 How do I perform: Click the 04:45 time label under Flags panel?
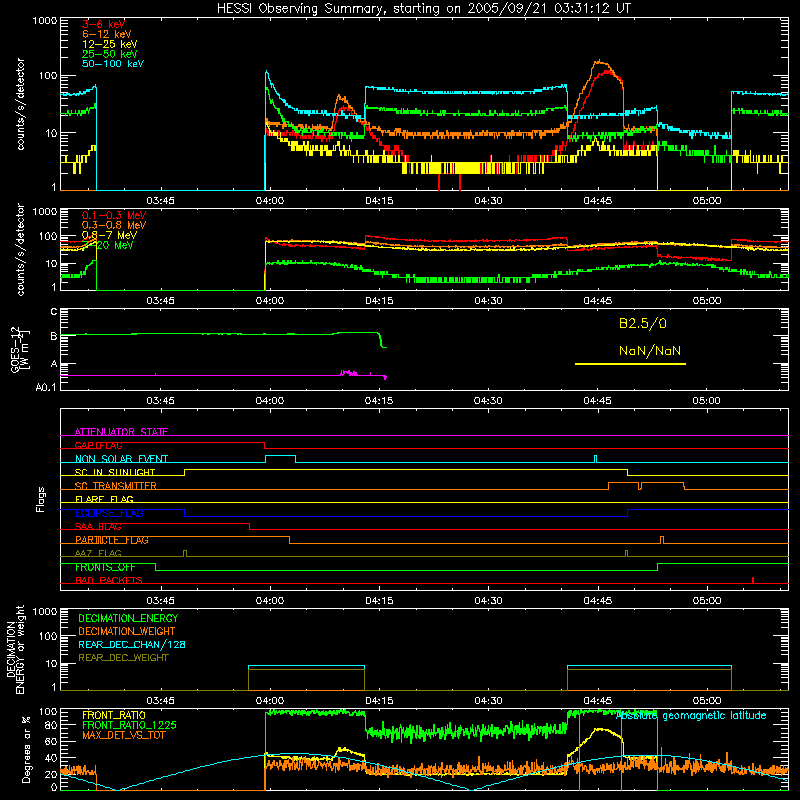click(x=597, y=601)
